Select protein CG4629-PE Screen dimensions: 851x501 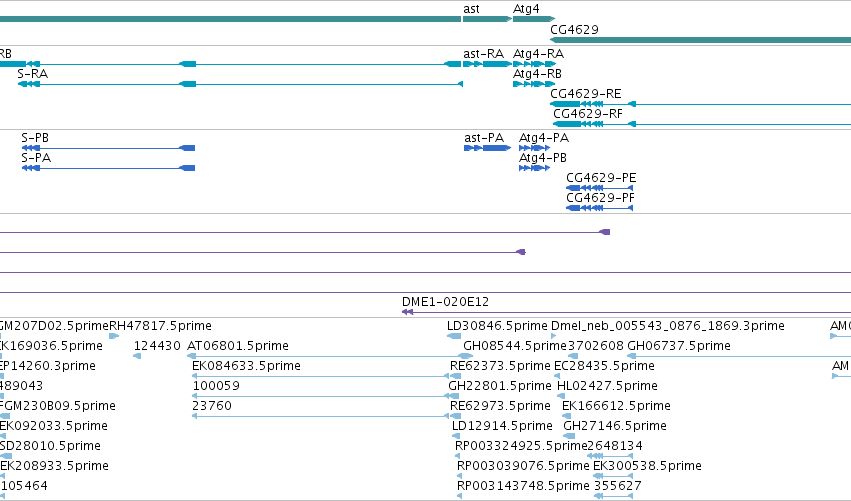coord(601,178)
